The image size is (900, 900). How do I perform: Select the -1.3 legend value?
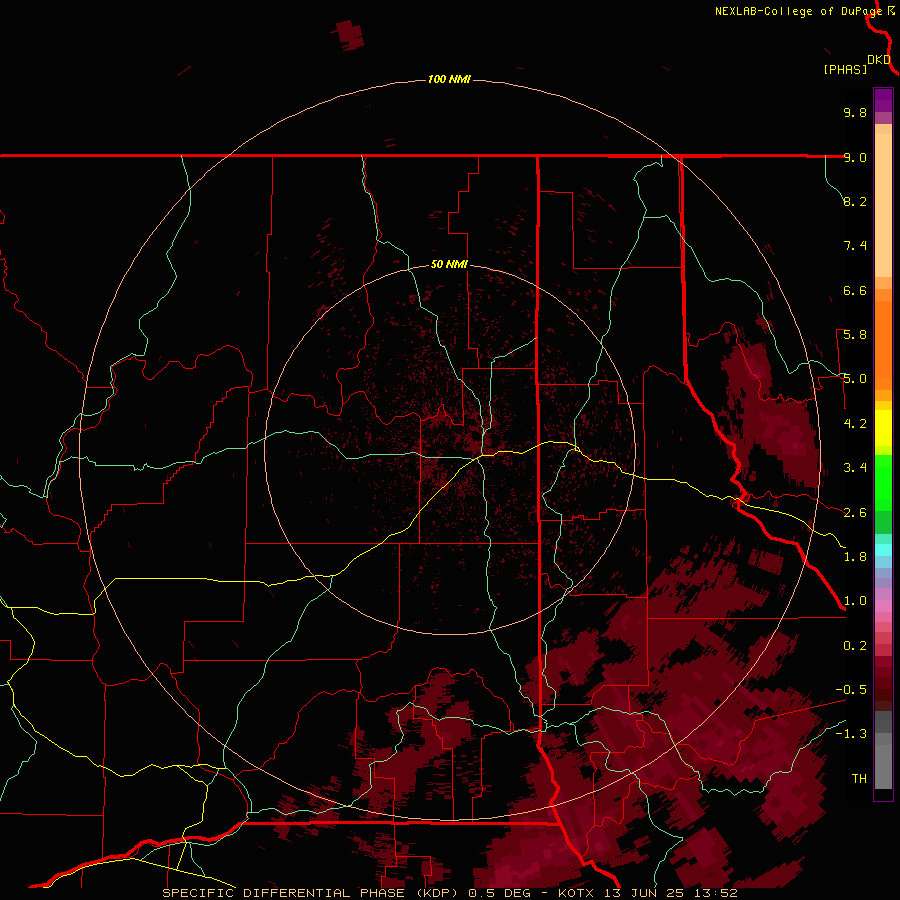coord(851,734)
